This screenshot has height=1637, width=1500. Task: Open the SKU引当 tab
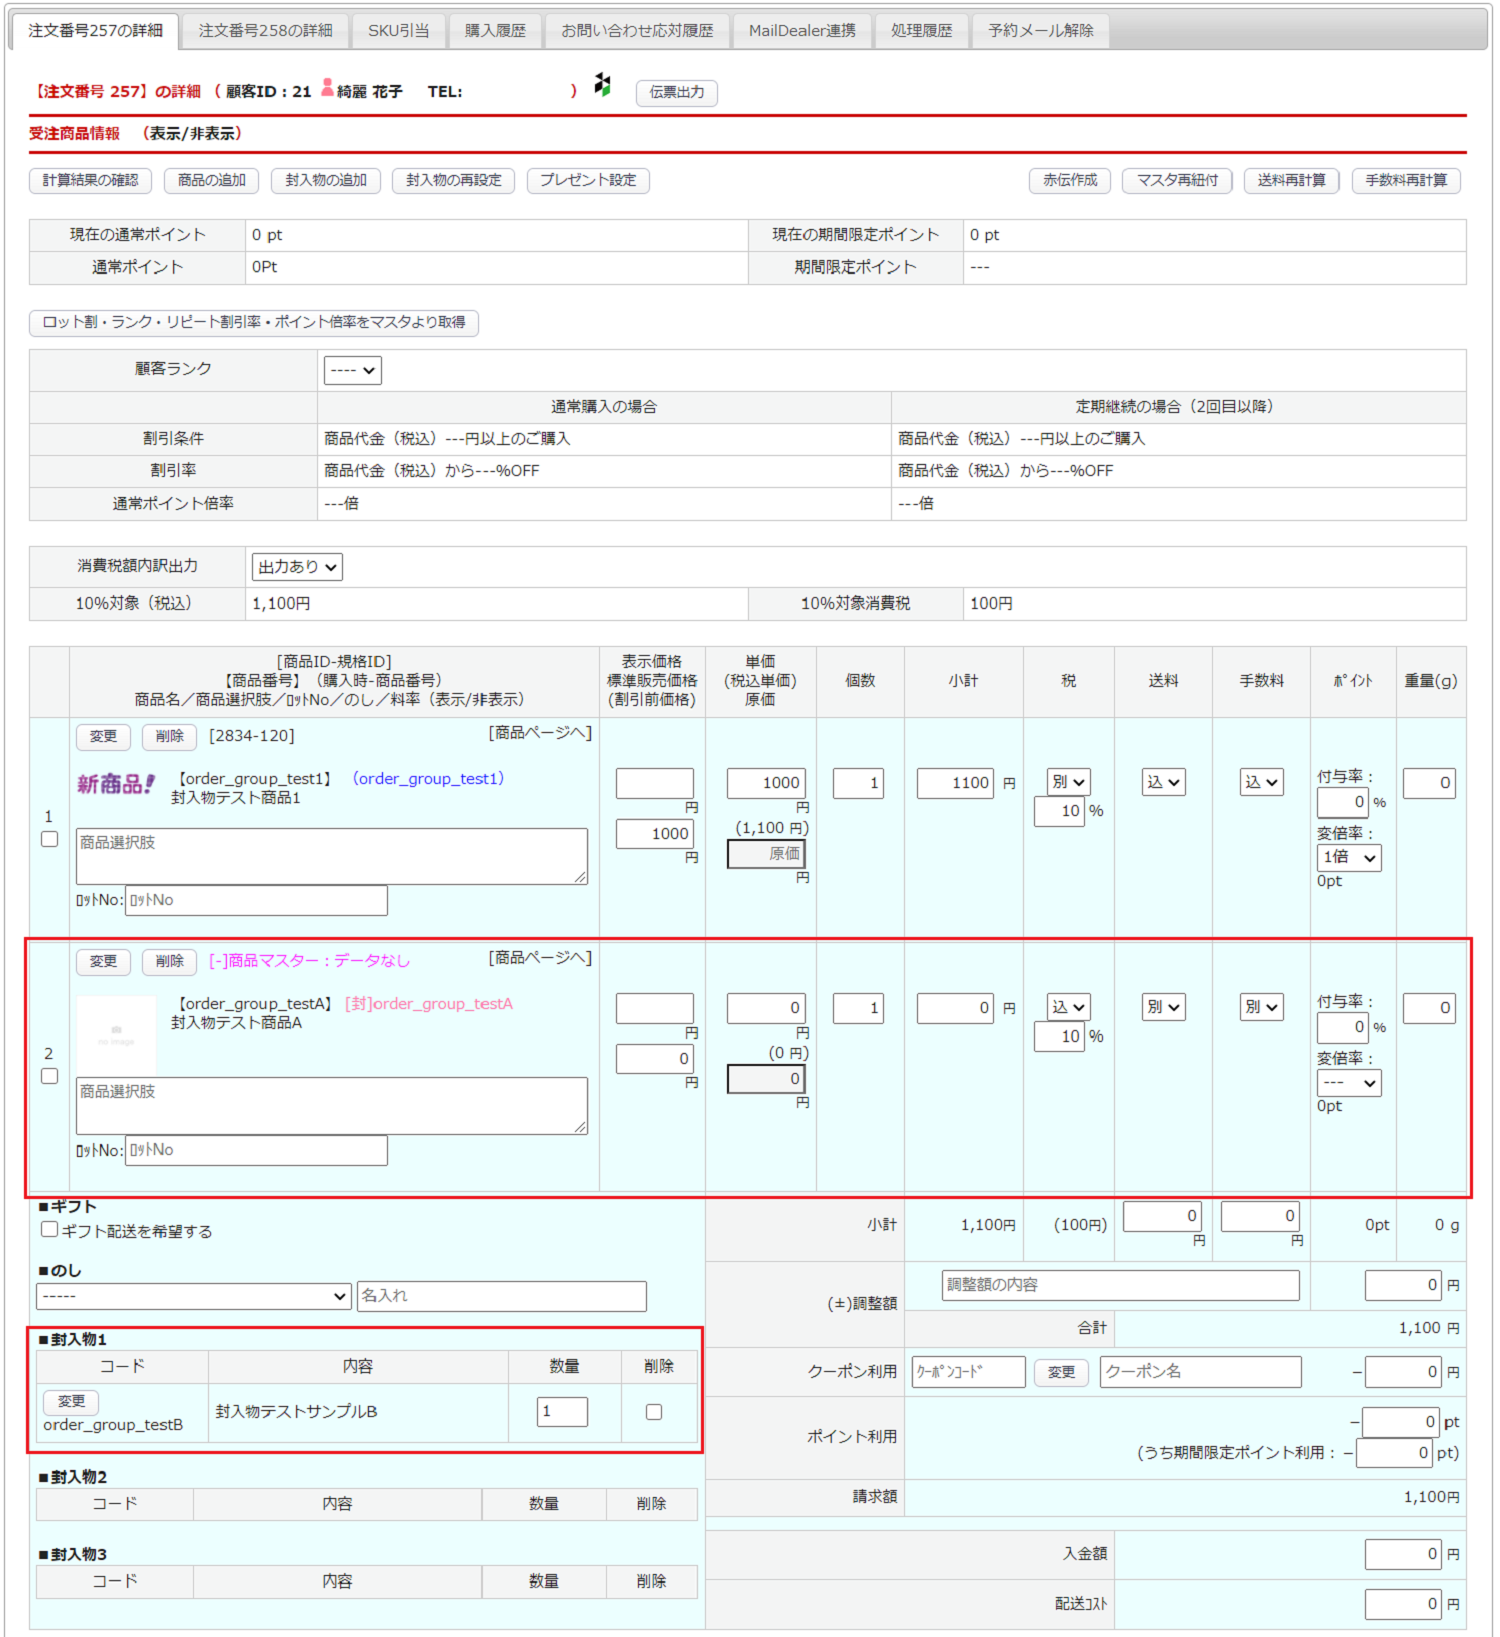398,31
